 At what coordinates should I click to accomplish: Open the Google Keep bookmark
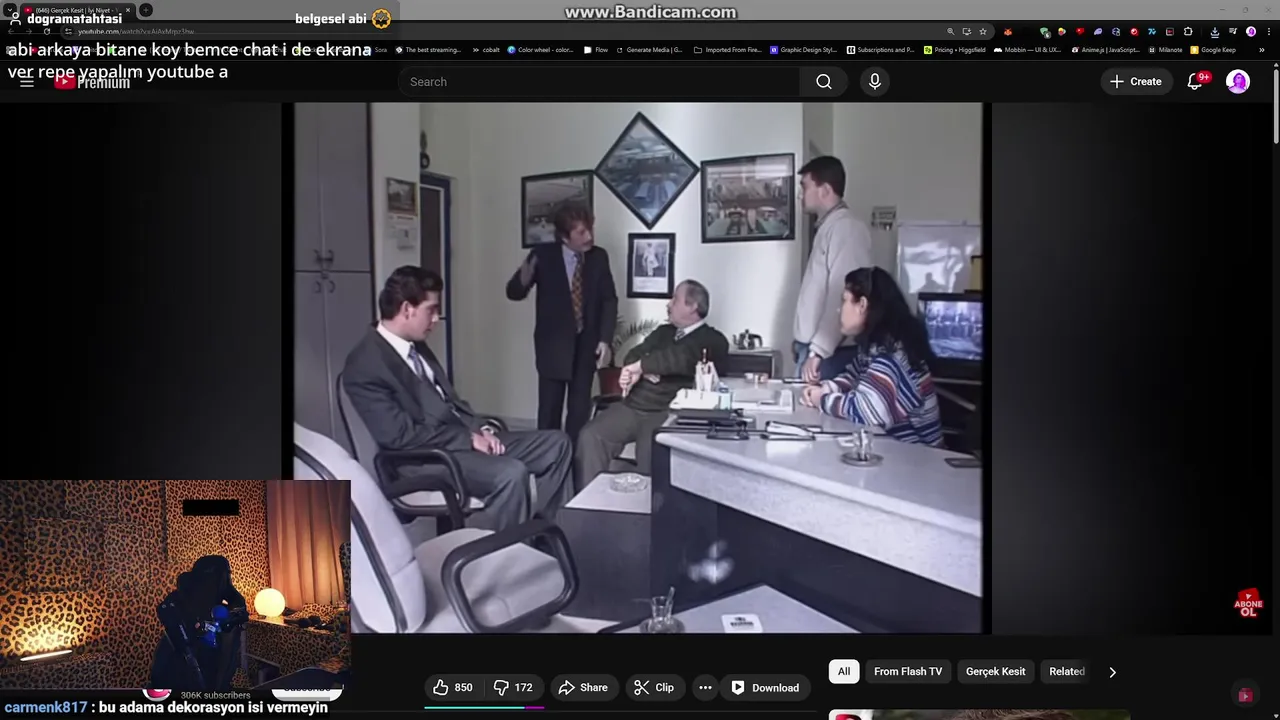point(1213,49)
